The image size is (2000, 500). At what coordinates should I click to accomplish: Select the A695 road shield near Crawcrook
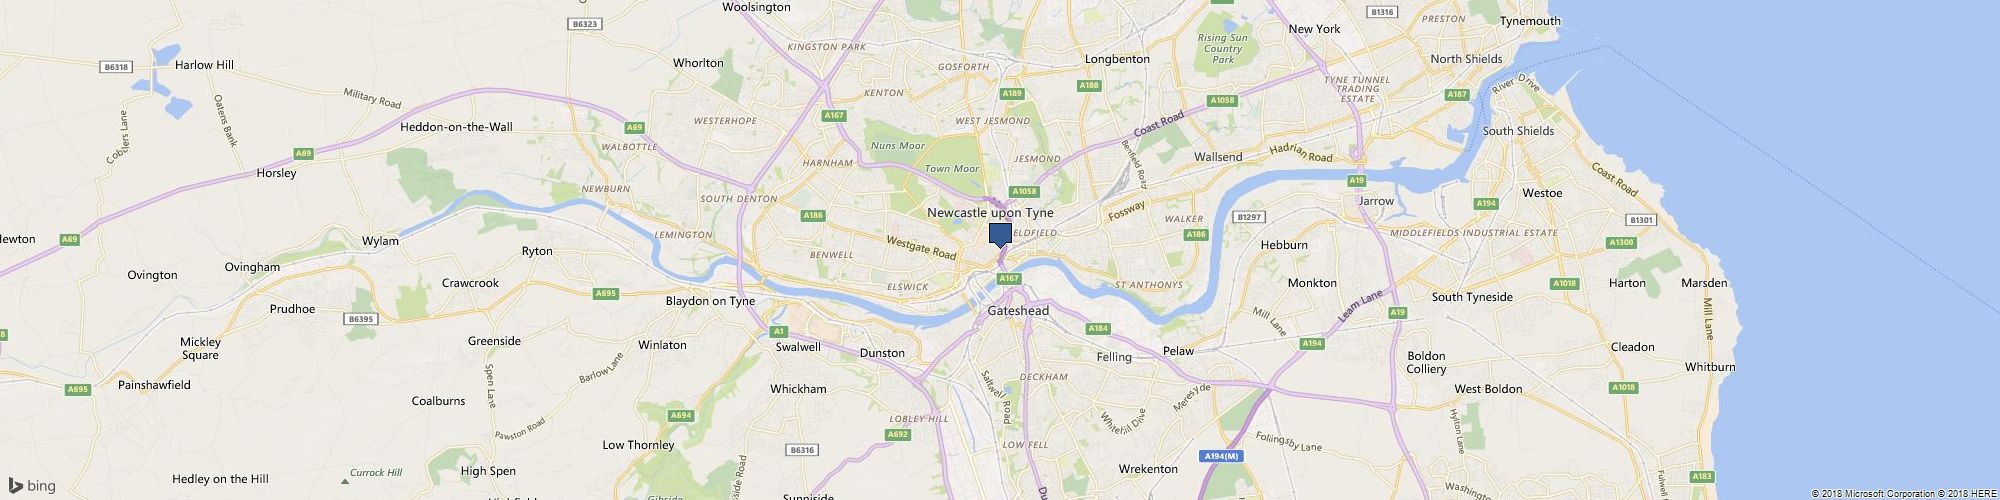606,293
